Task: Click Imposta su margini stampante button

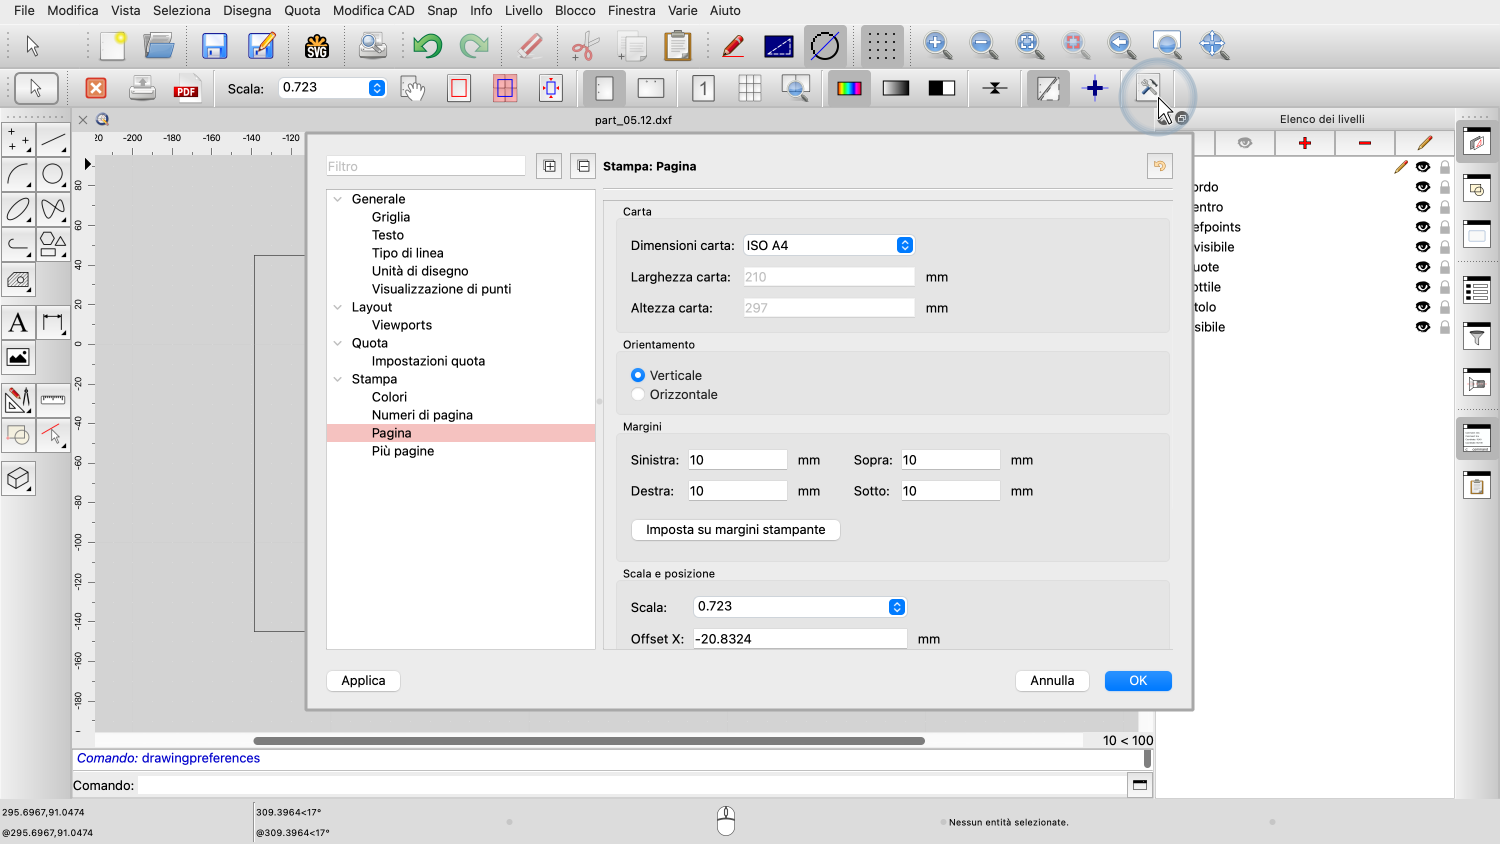Action: [x=735, y=530]
